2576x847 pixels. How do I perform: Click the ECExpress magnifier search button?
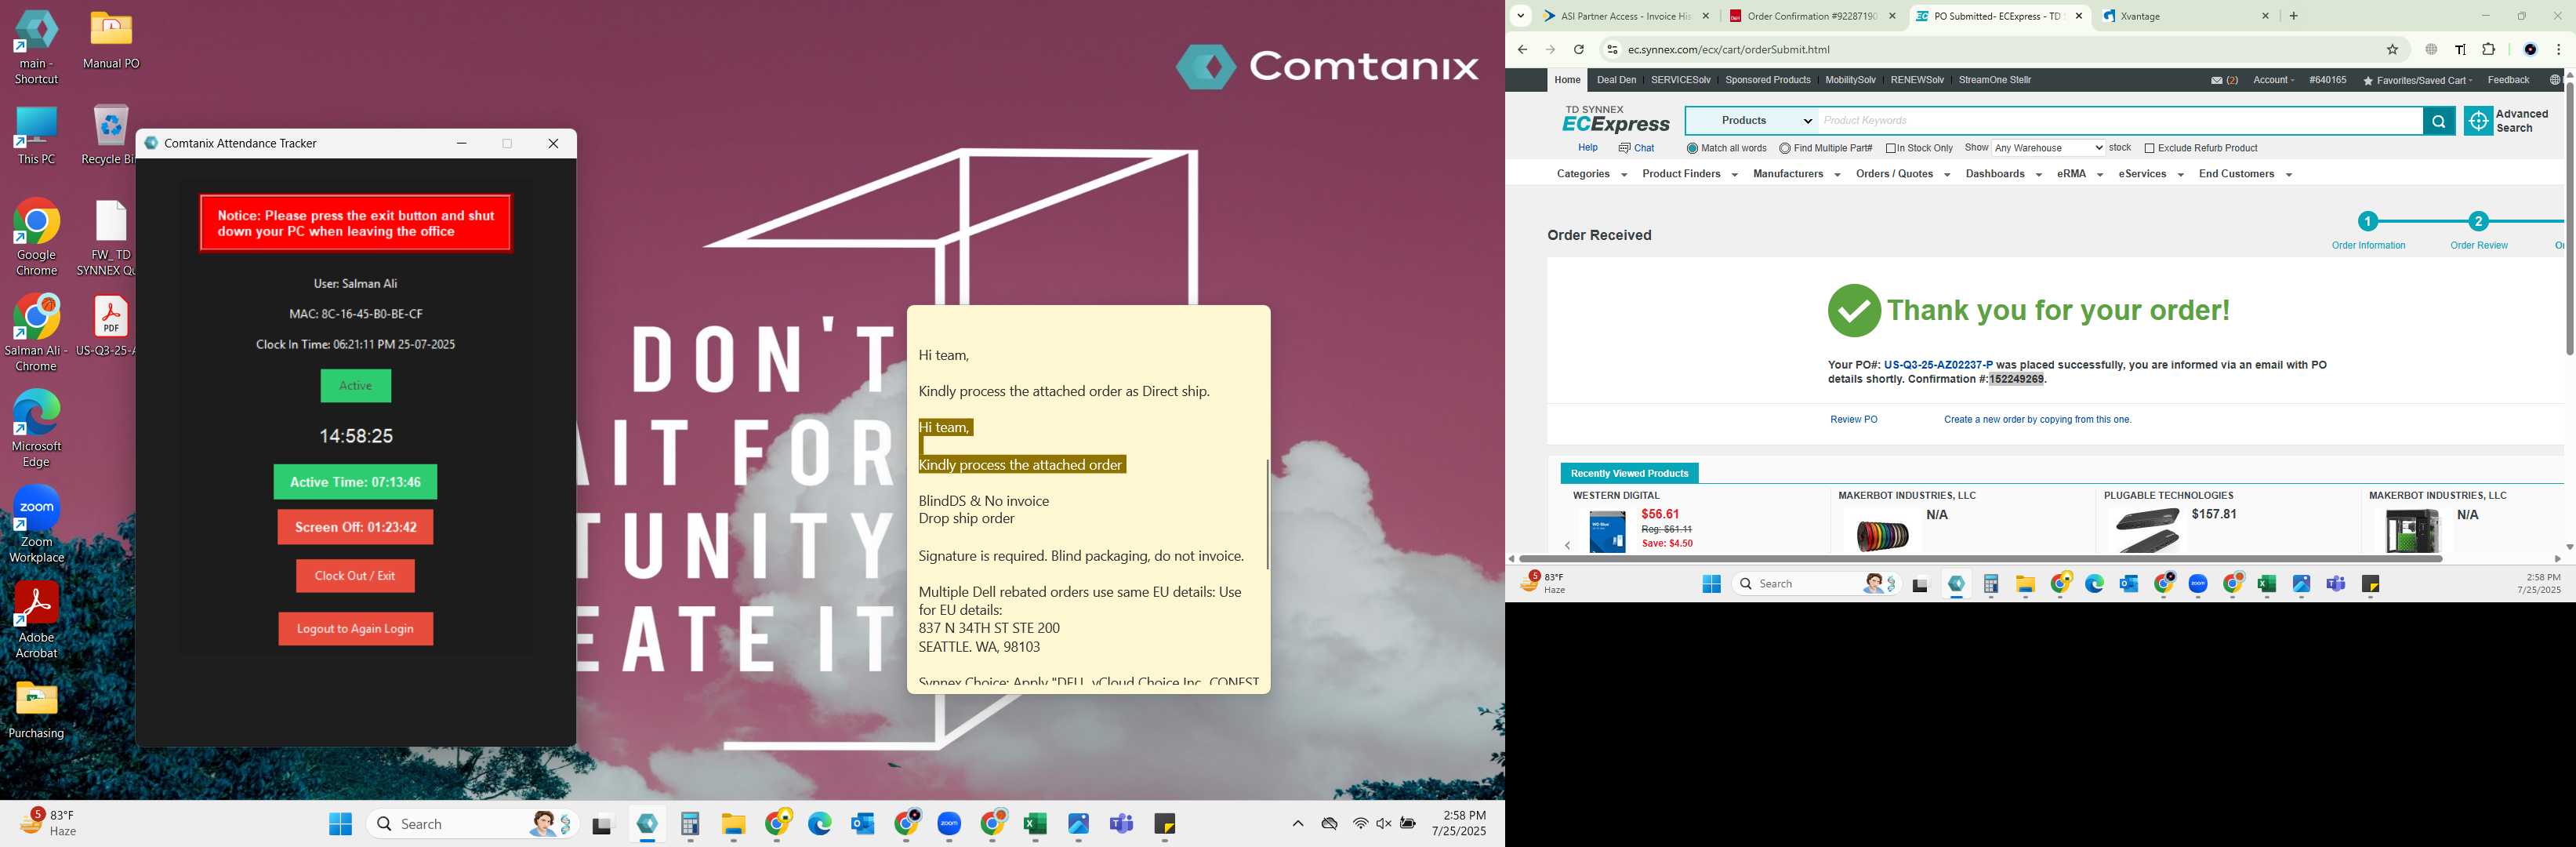click(x=2438, y=121)
